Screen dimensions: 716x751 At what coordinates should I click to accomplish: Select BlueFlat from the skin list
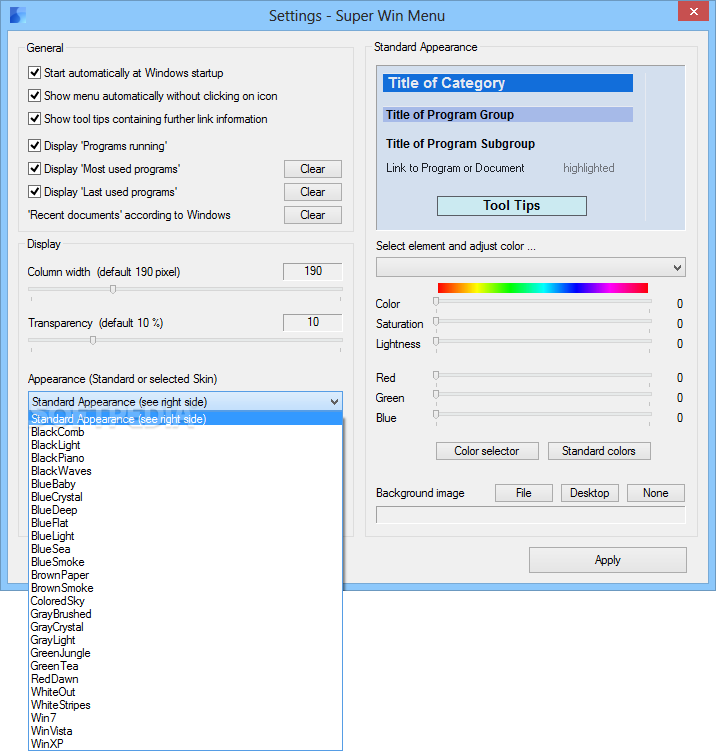click(186, 523)
